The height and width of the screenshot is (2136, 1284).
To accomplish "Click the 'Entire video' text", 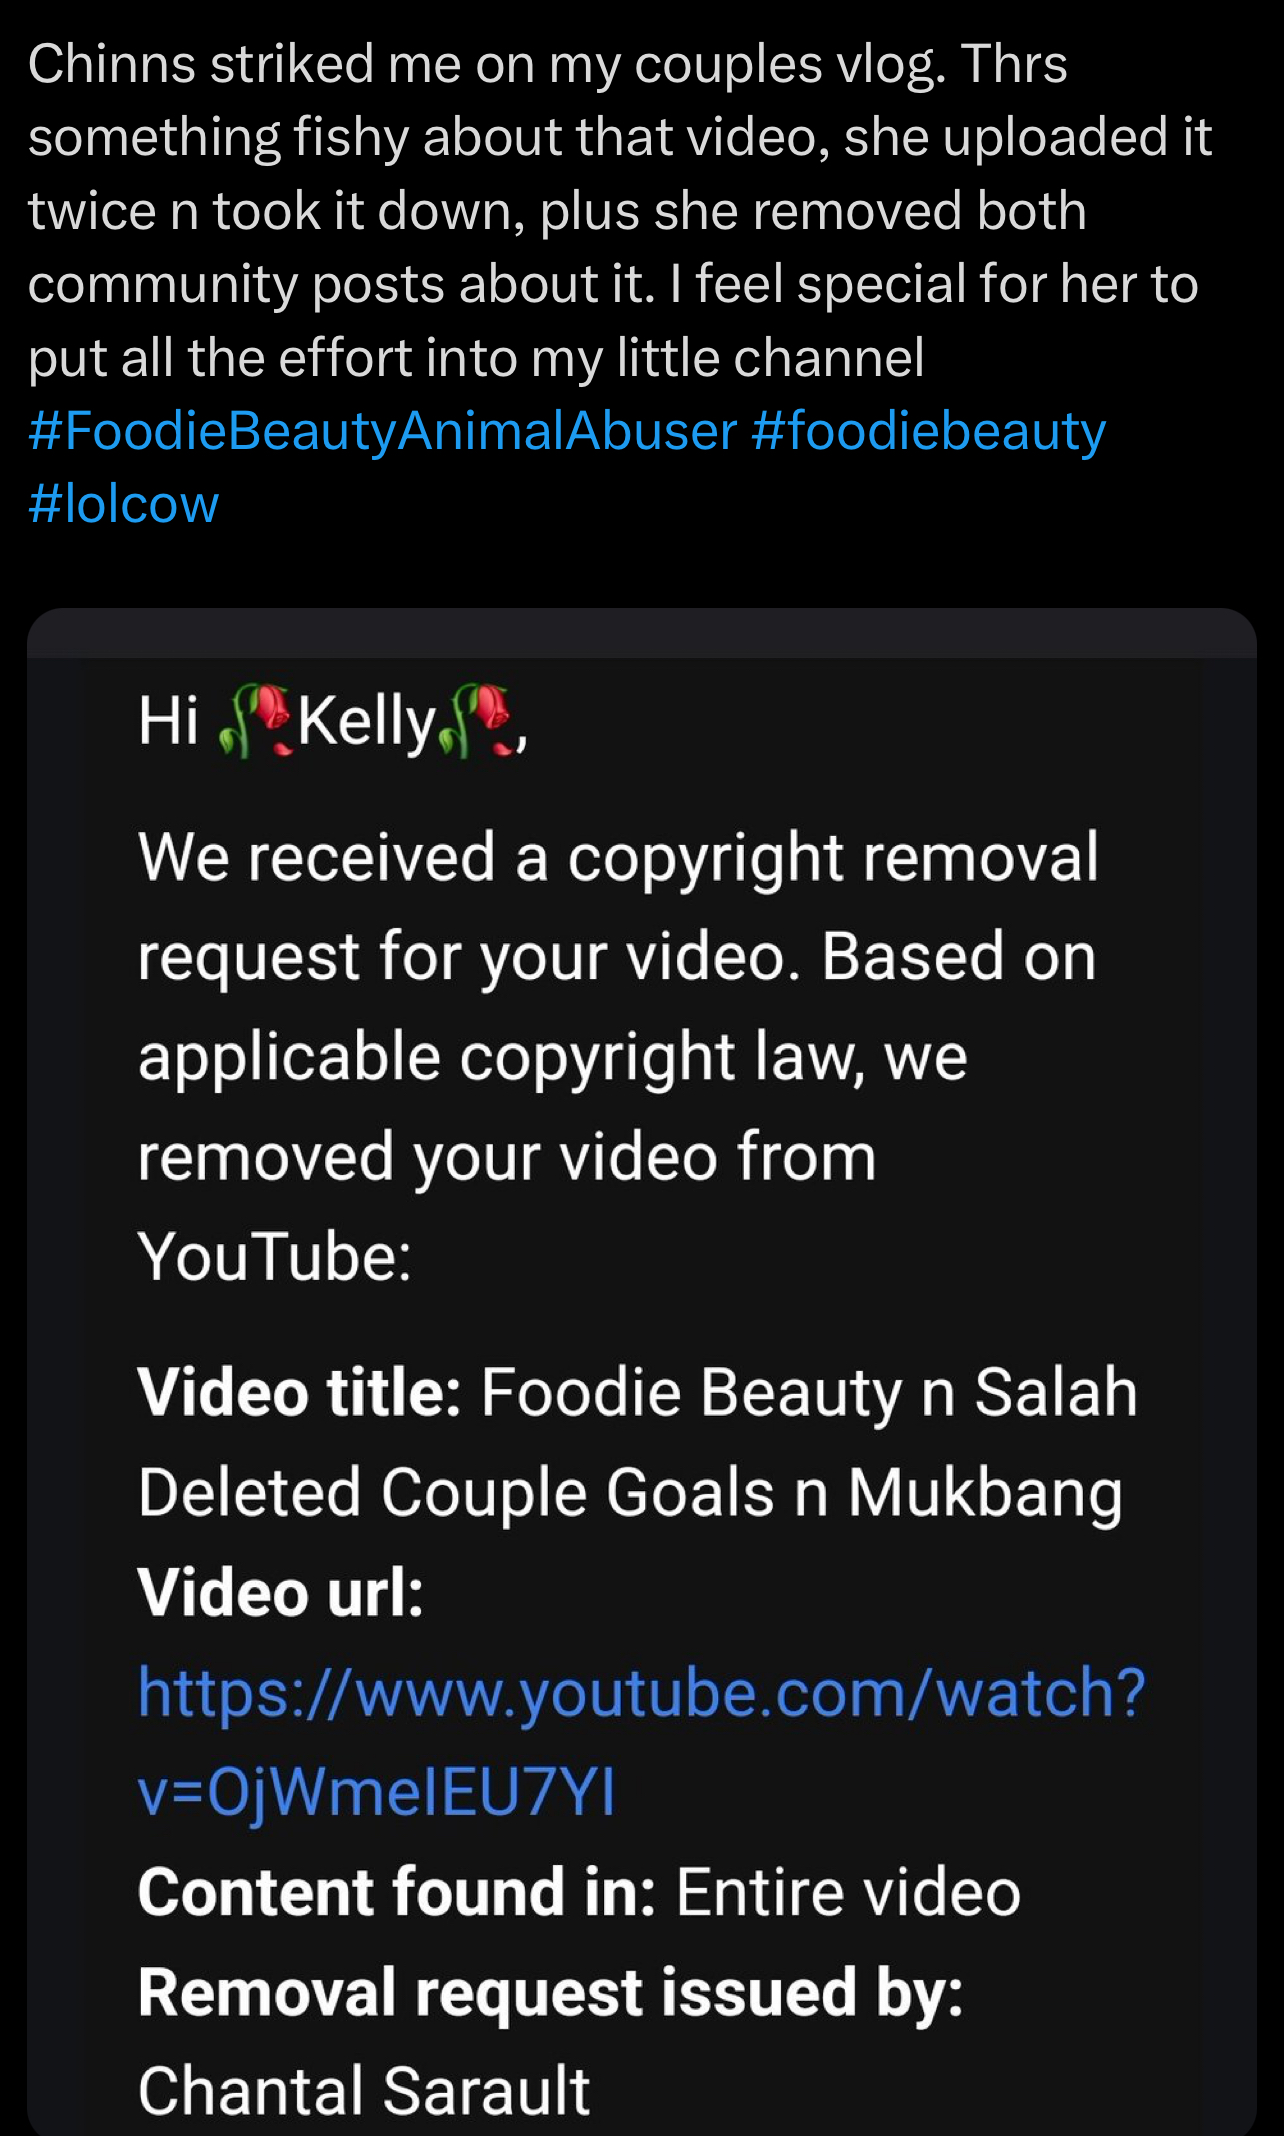I will [848, 1892].
